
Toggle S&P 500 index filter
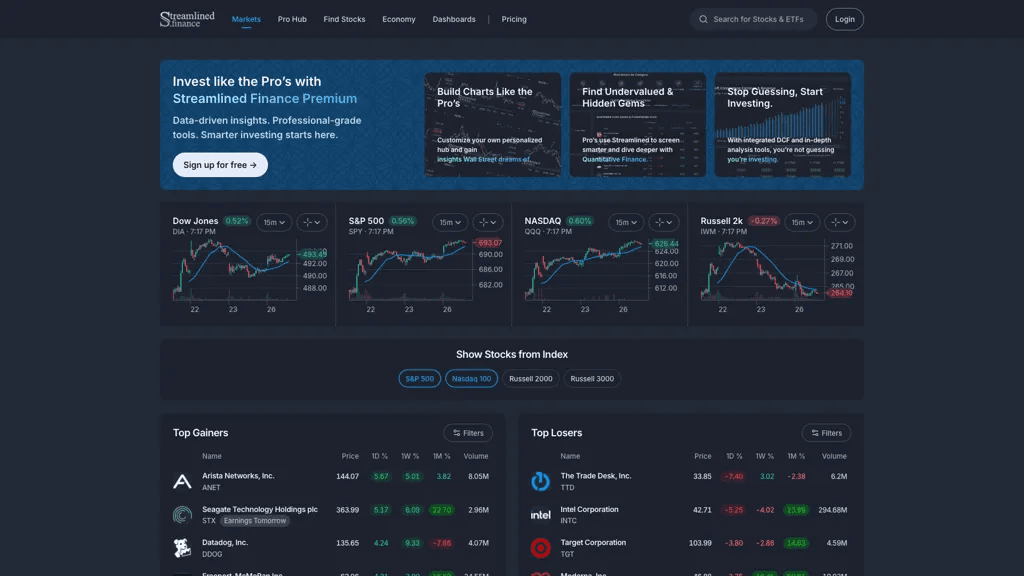pos(419,379)
